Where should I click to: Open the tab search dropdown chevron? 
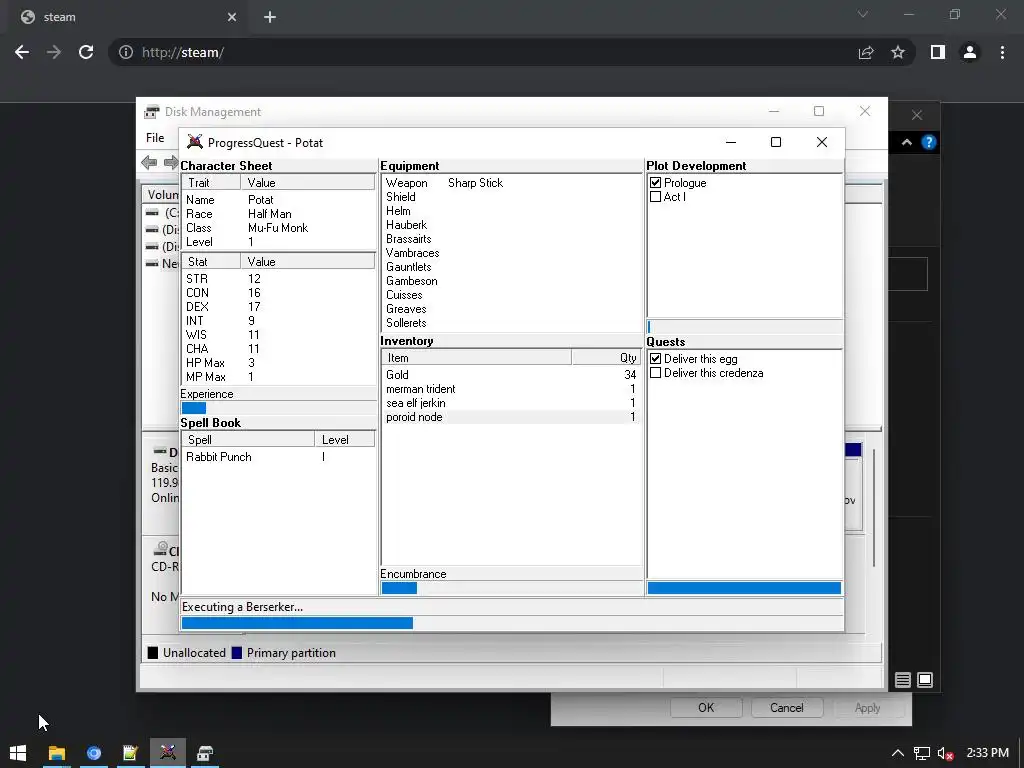[863, 14]
